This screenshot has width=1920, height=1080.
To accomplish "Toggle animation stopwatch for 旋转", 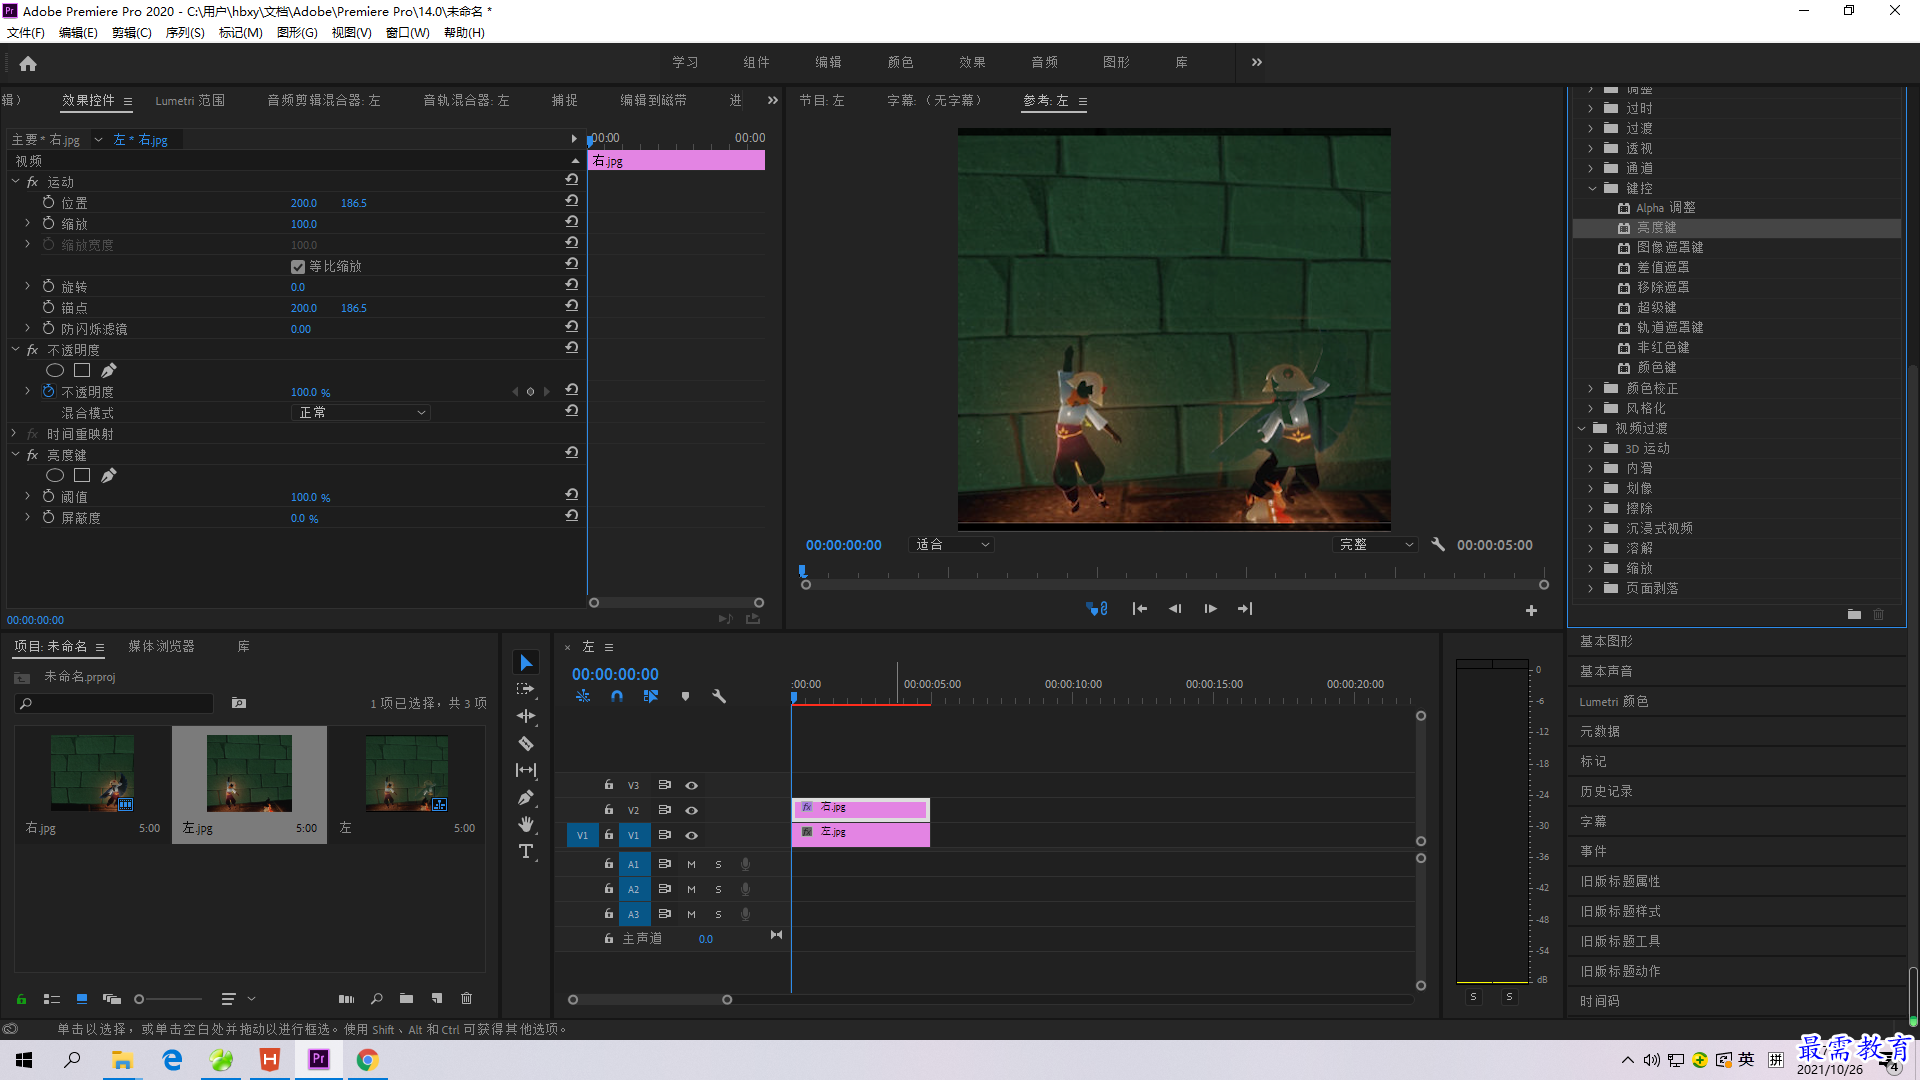I will [48, 286].
